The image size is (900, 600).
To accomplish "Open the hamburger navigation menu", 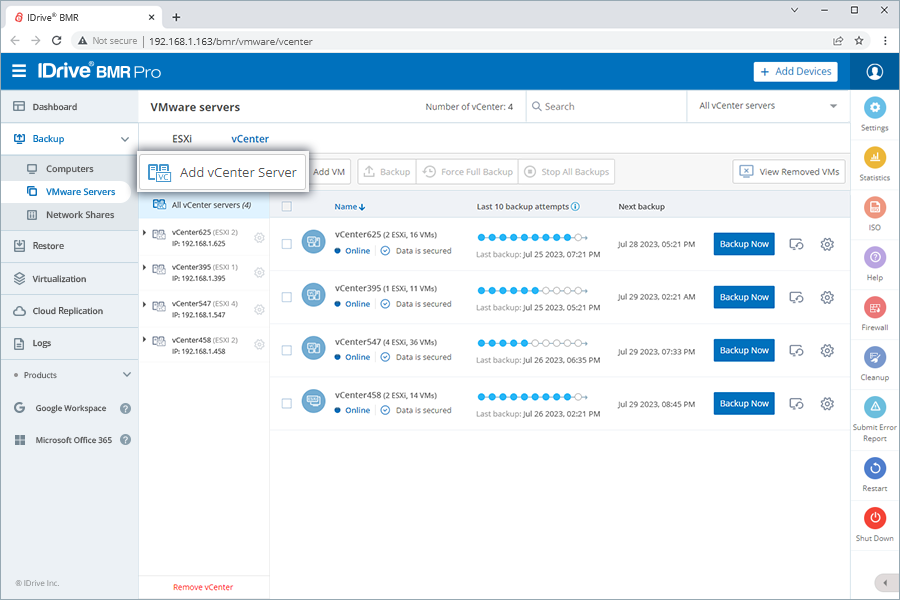I will (19, 71).
